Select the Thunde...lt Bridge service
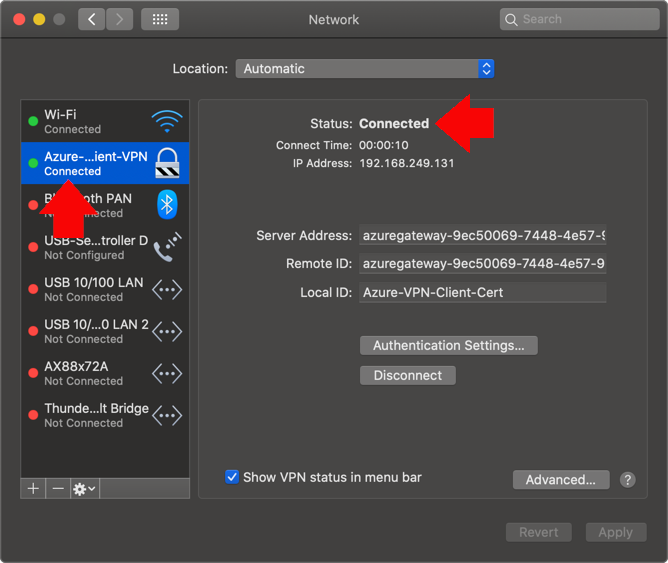The height and width of the screenshot is (563, 668). 105,415
